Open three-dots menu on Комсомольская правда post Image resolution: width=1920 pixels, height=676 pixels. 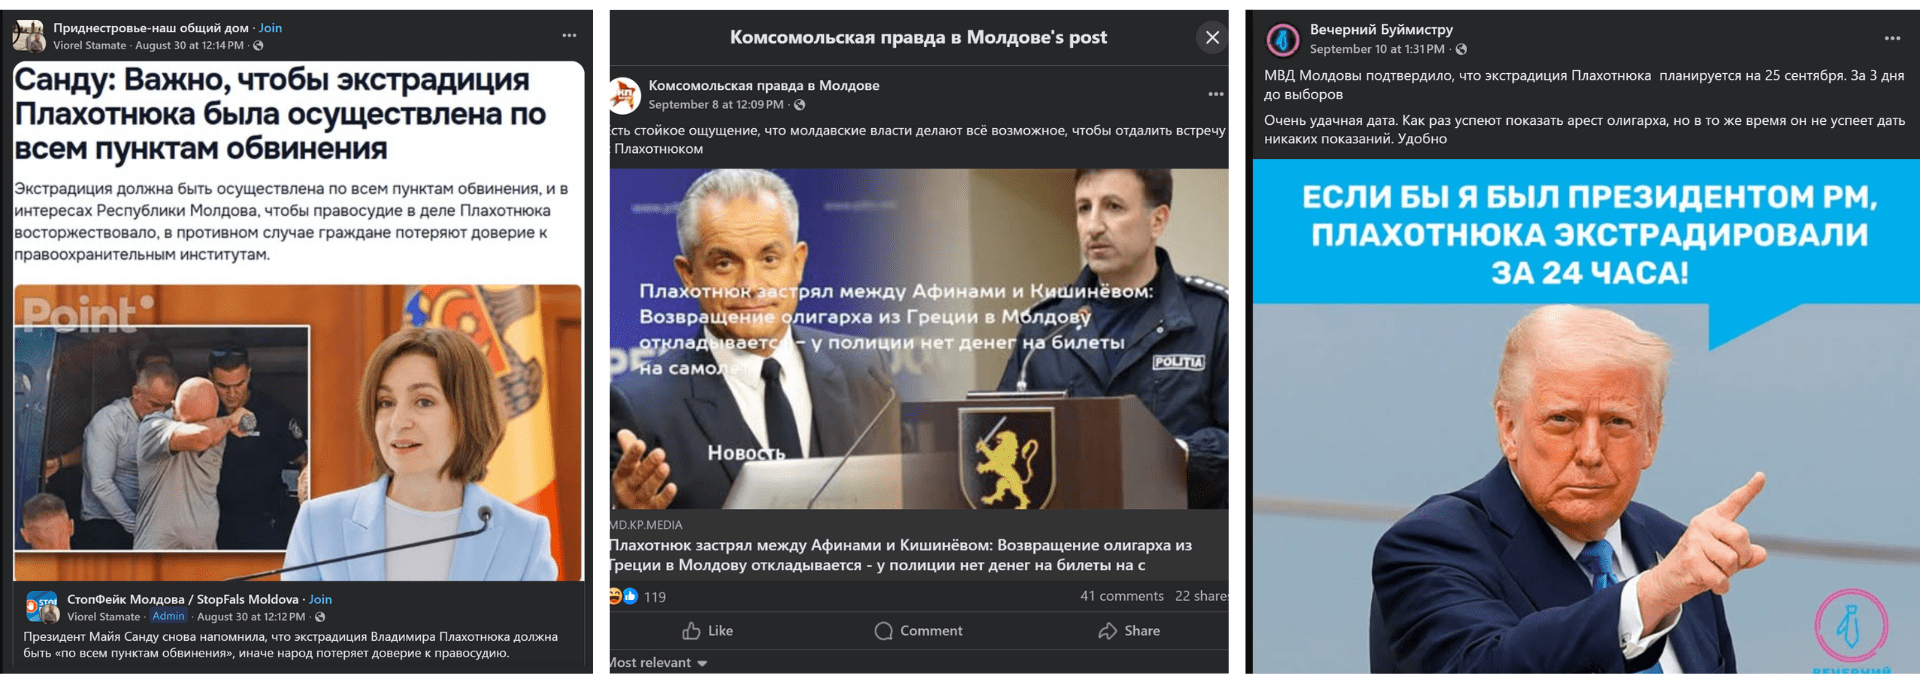point(1215,94)
